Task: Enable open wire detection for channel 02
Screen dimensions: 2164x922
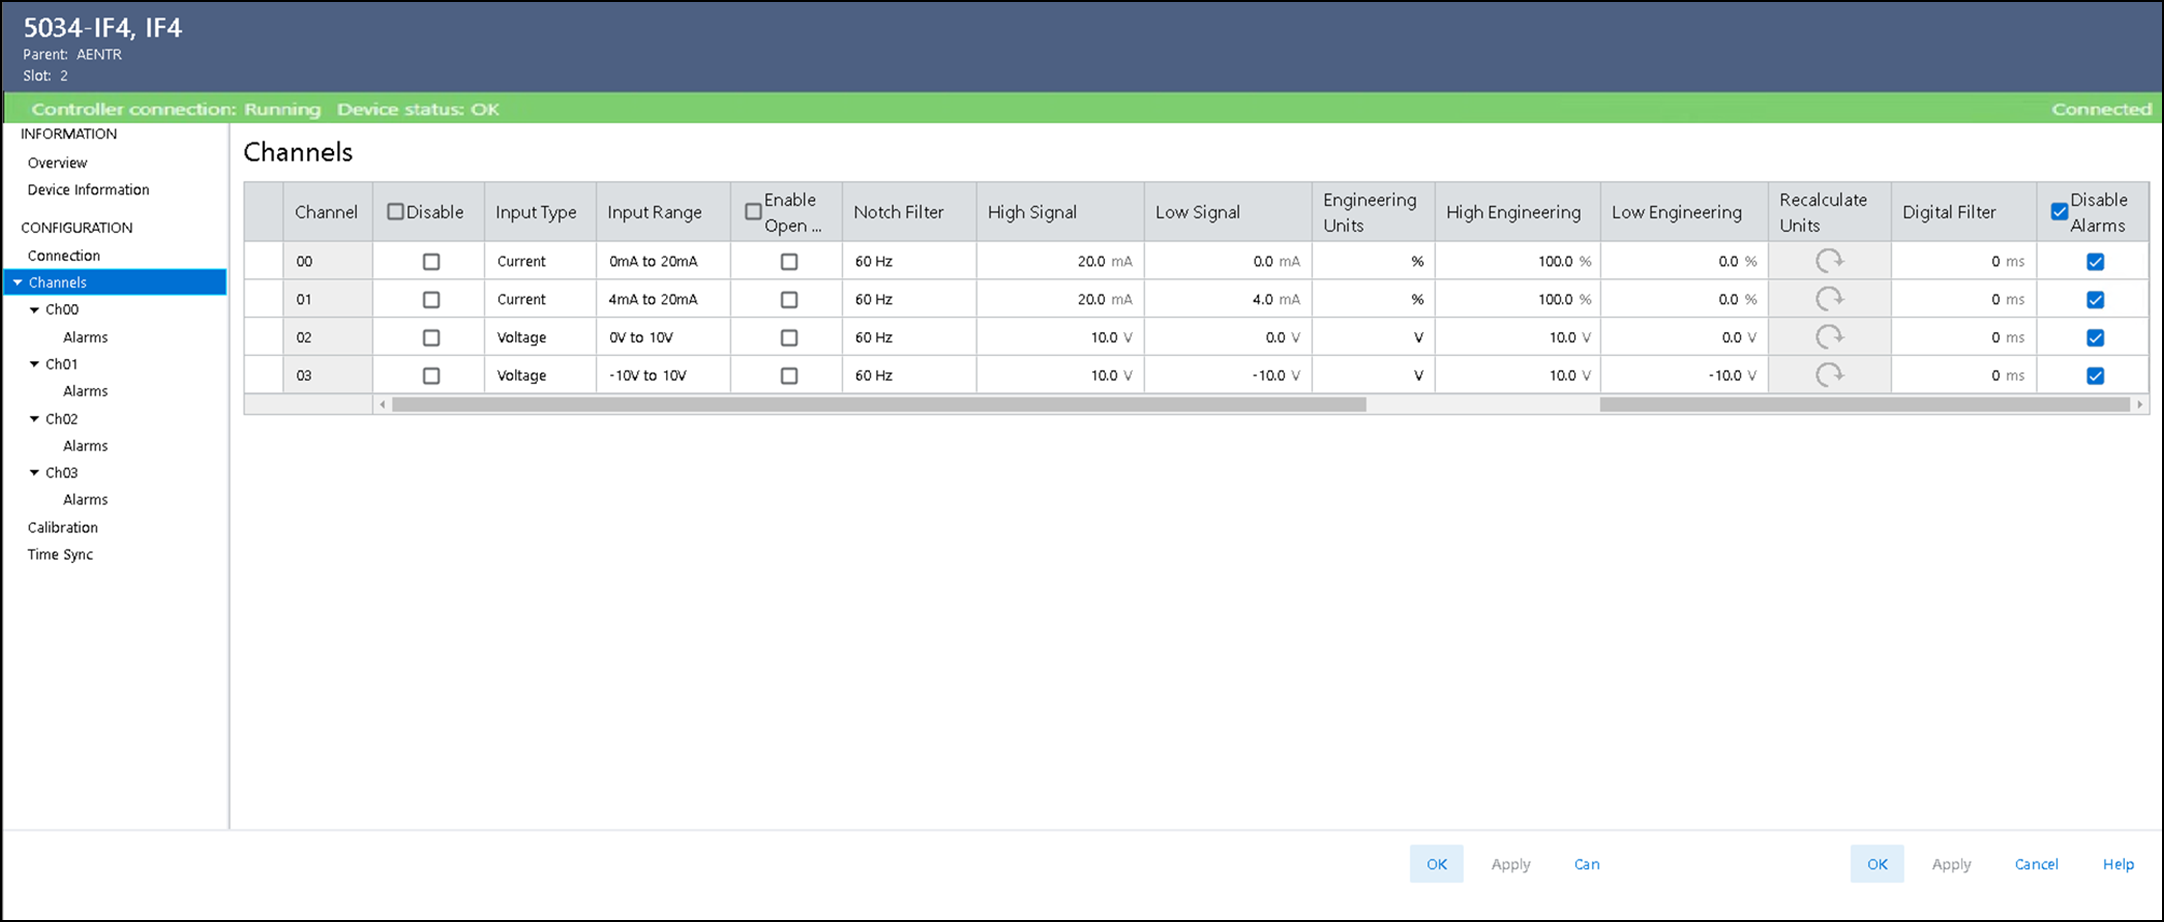Action: tap(789, 338)
